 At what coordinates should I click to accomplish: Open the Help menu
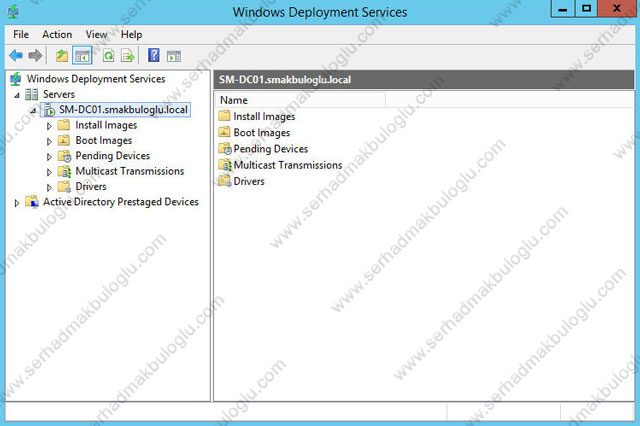point(131,35)
